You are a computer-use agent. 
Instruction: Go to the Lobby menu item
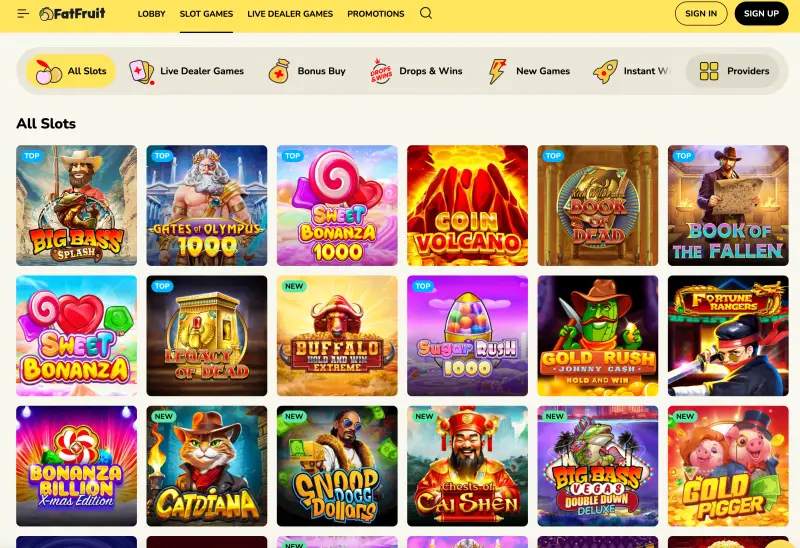pos(152,14)
